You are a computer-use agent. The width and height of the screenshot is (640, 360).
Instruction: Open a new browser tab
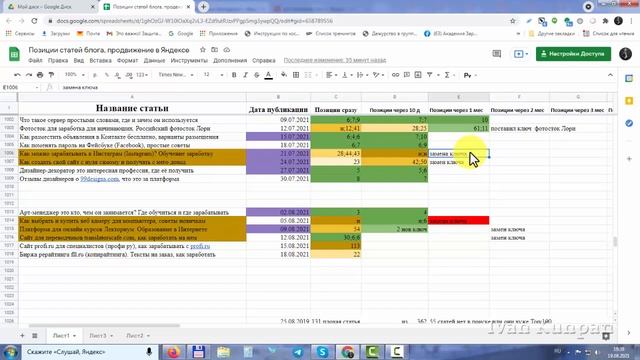[203, 7]
